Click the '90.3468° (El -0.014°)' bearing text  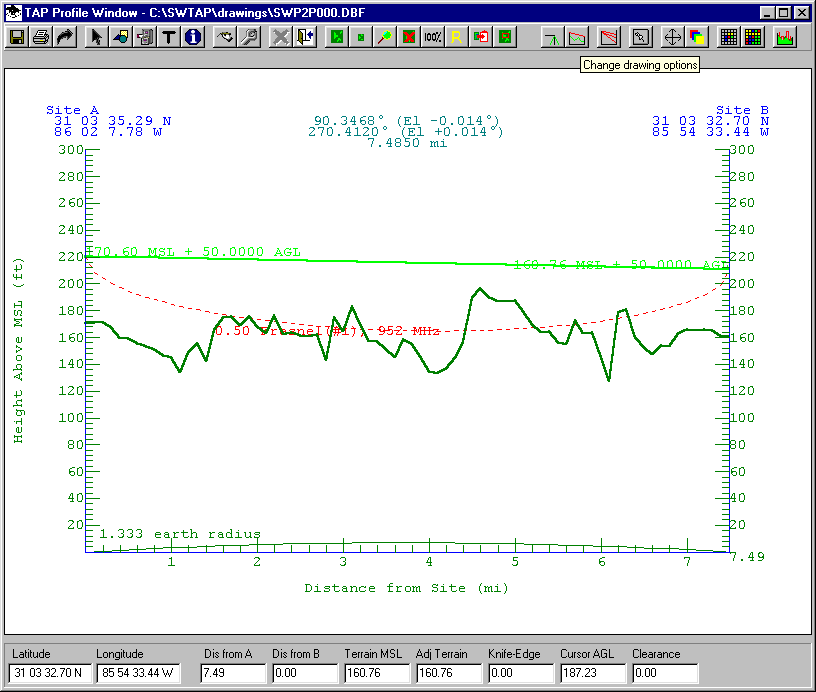point(407,121)
